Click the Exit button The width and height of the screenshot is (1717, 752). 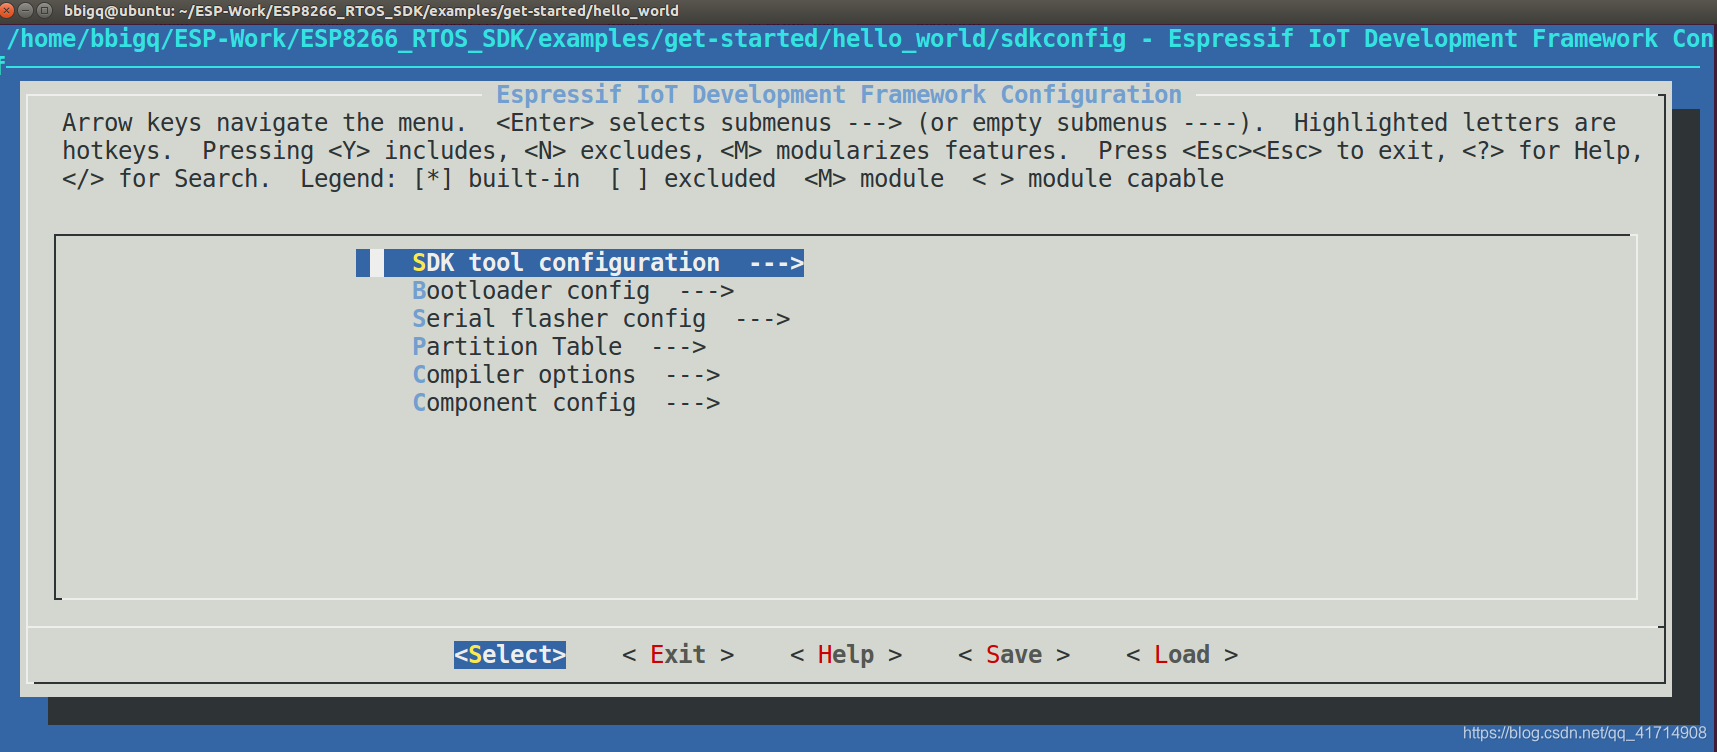point(678,655)
